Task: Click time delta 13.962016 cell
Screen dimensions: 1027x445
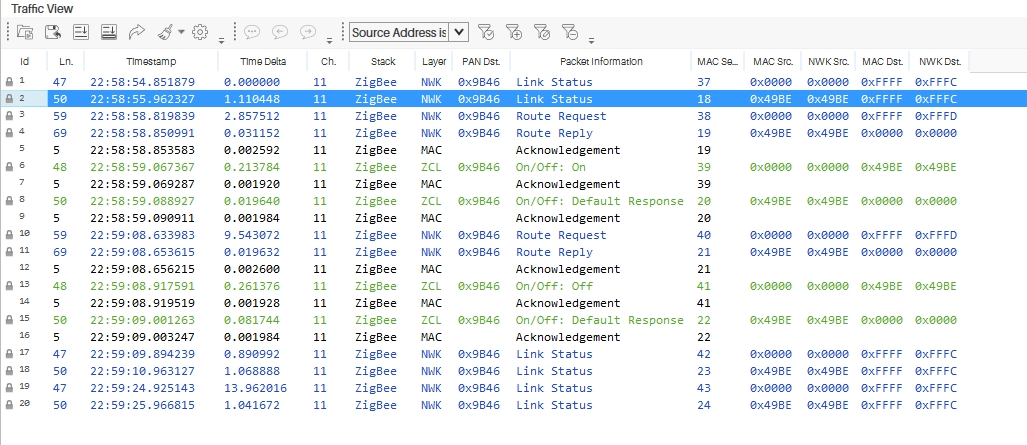Action: (x=255, y=388)
